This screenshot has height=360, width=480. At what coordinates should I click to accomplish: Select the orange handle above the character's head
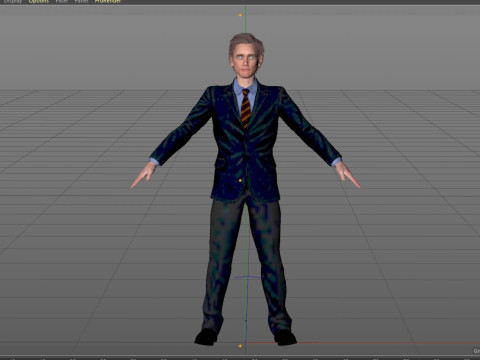pyautogui.click(x=240, y=15)
